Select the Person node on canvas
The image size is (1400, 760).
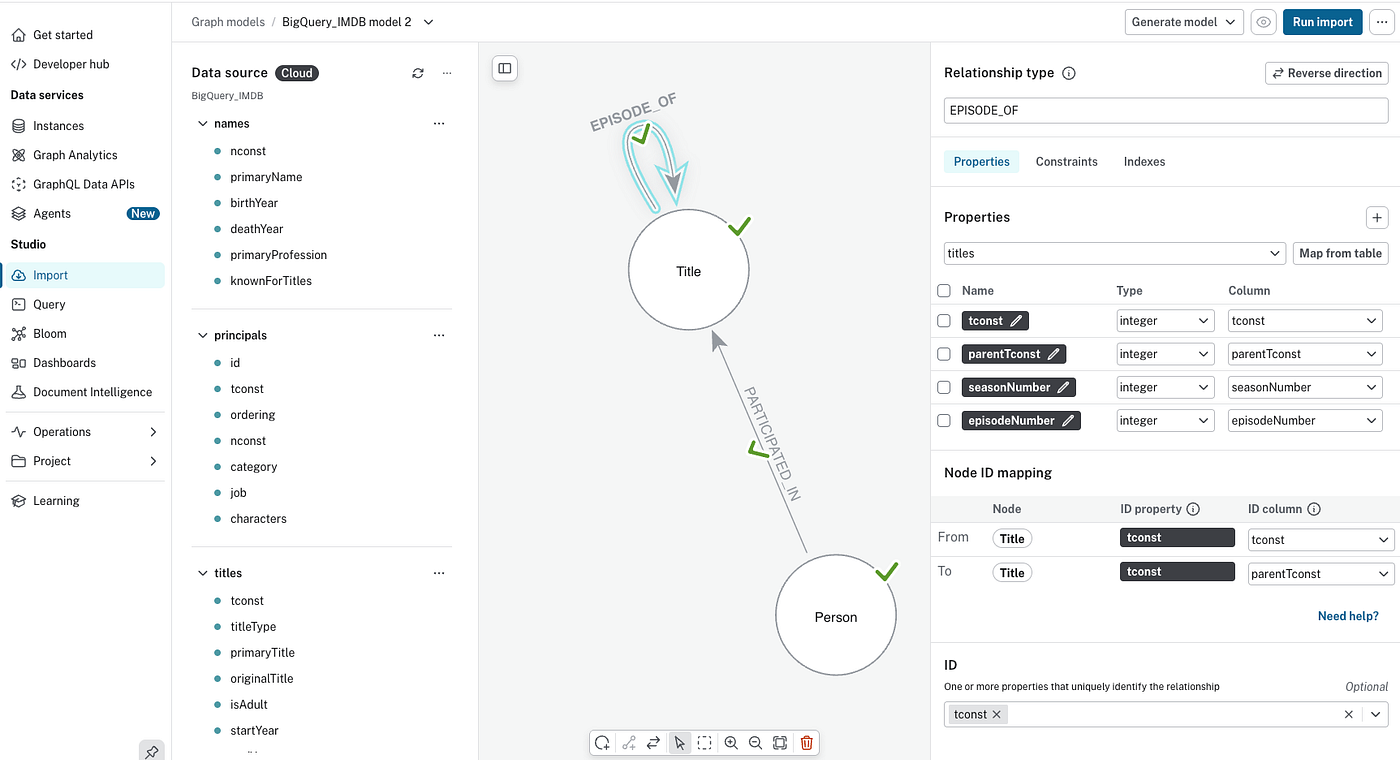point(836,617)
